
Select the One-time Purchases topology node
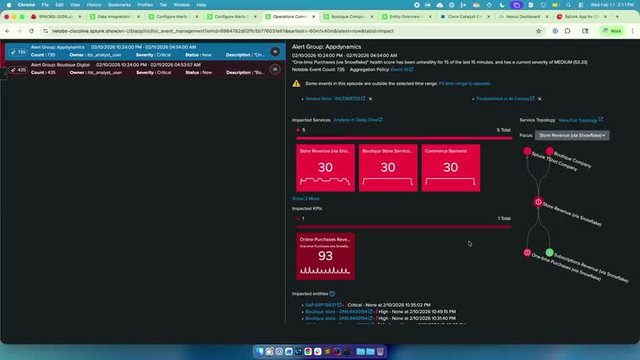click(x=527, y=253)
